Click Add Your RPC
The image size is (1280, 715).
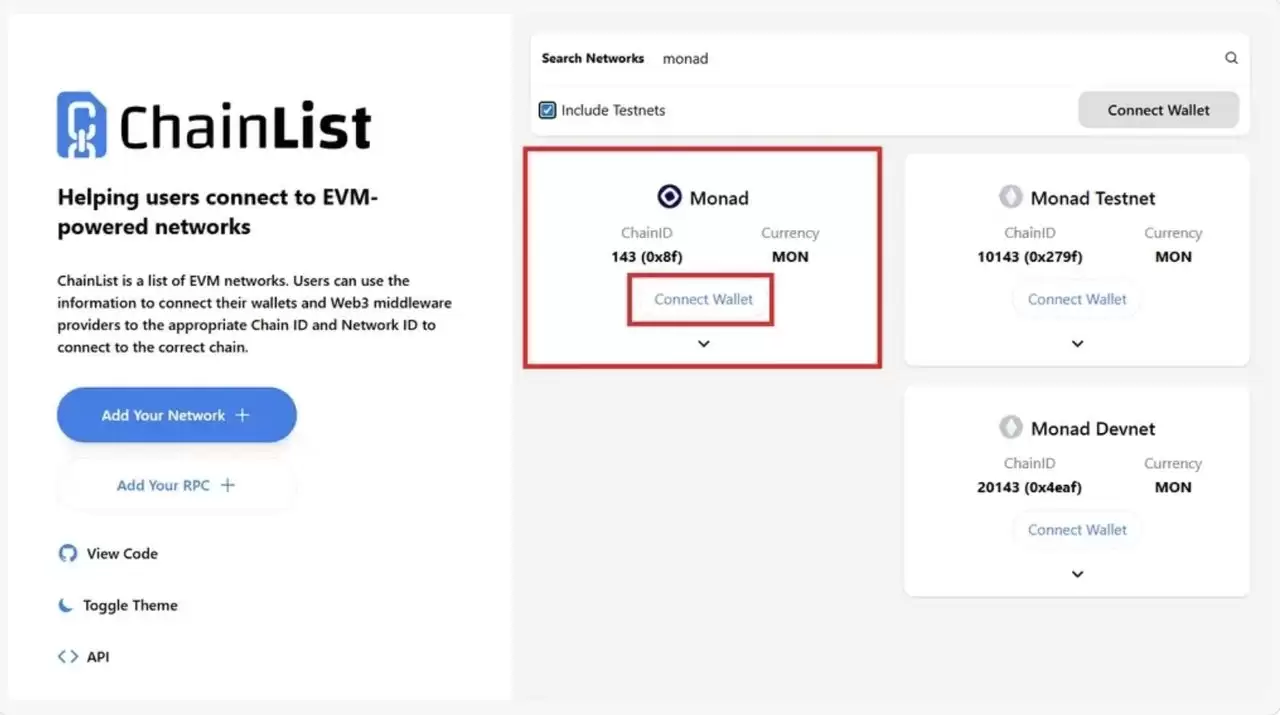tap(176, 485)
